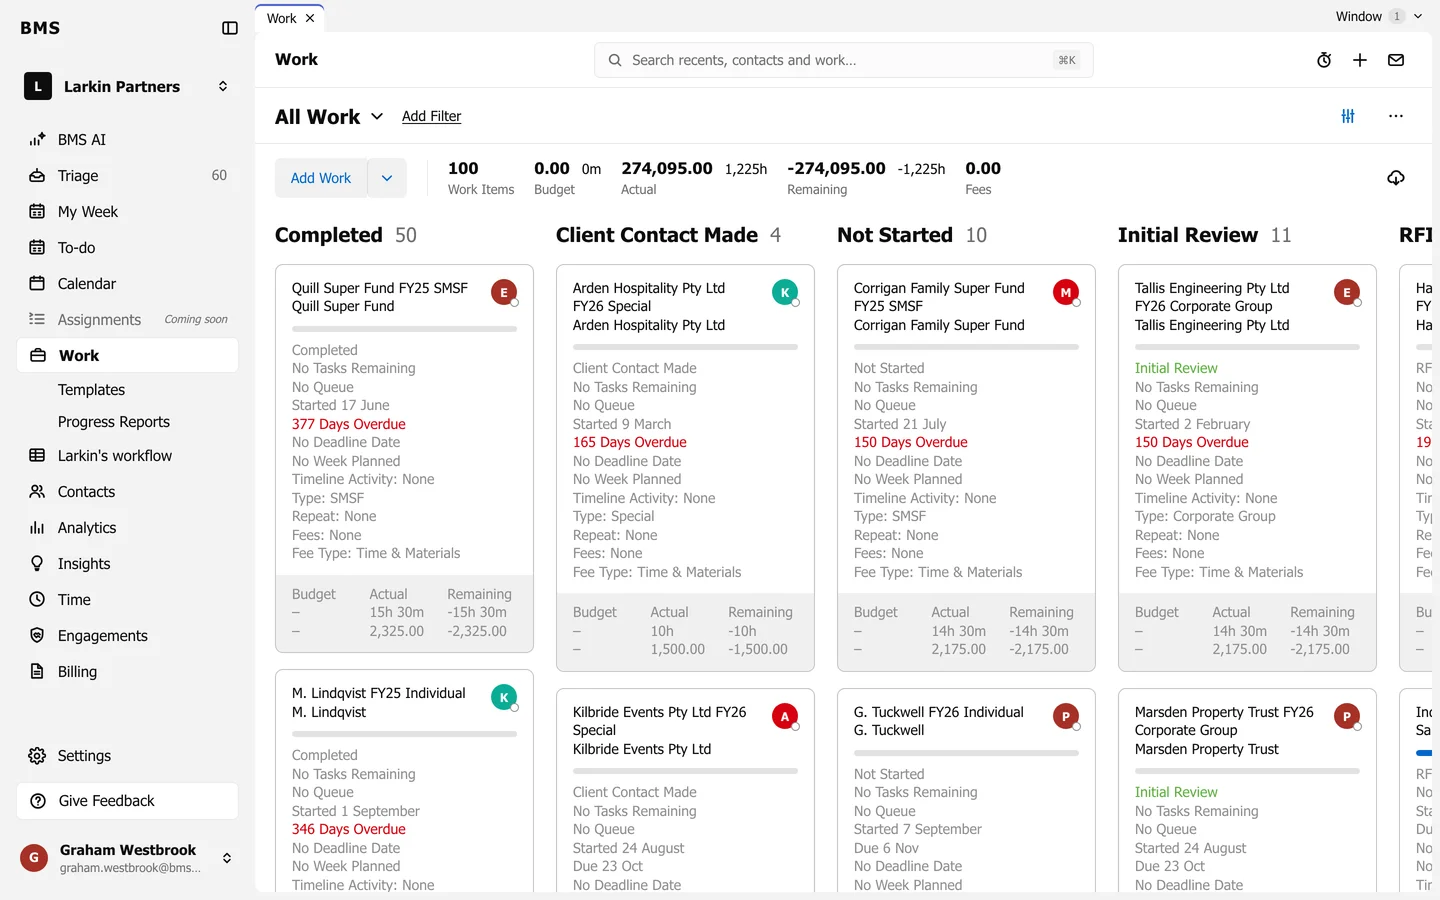The image size is (1440, 900).
Task: Open the three-dot more options menu
Action: 1396,116
